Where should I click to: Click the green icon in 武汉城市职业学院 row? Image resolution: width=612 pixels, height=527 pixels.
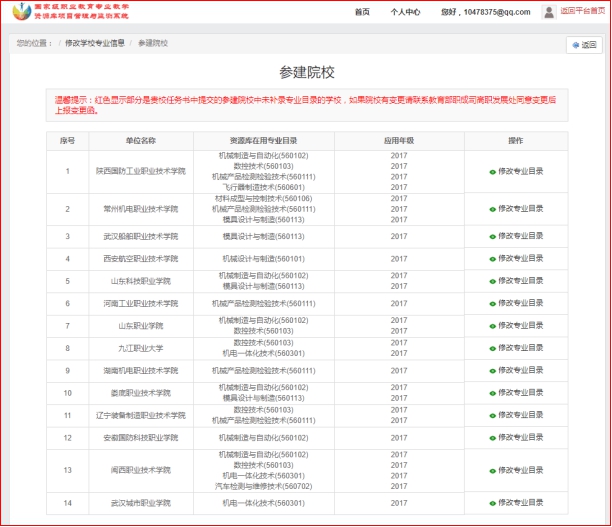[x=492, y=503]
